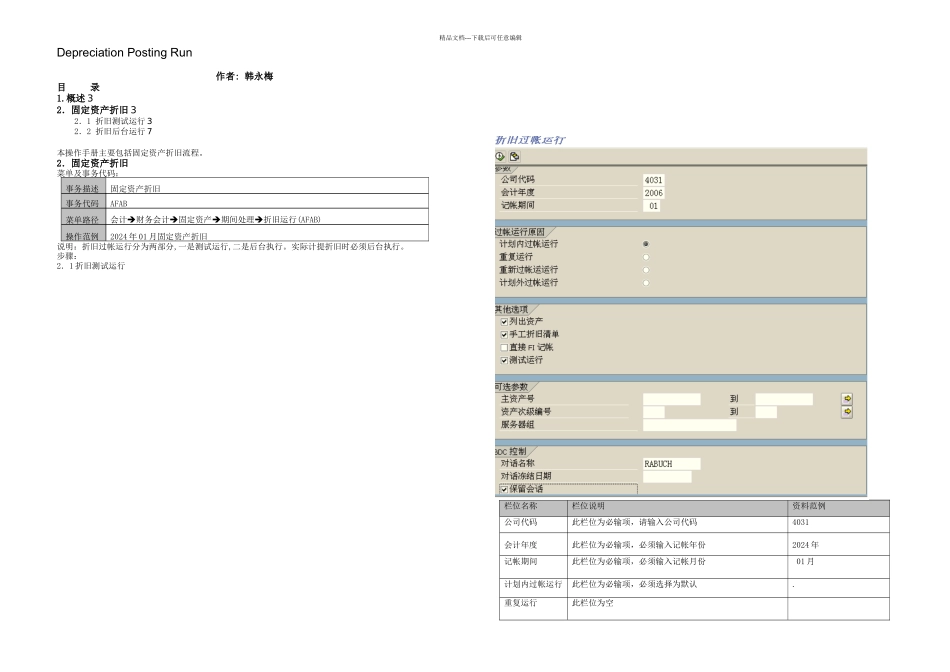Choose 计划外过帐运行 radio option
The image size is (950, 672).
pyautogui.click(x=646, y=283)
